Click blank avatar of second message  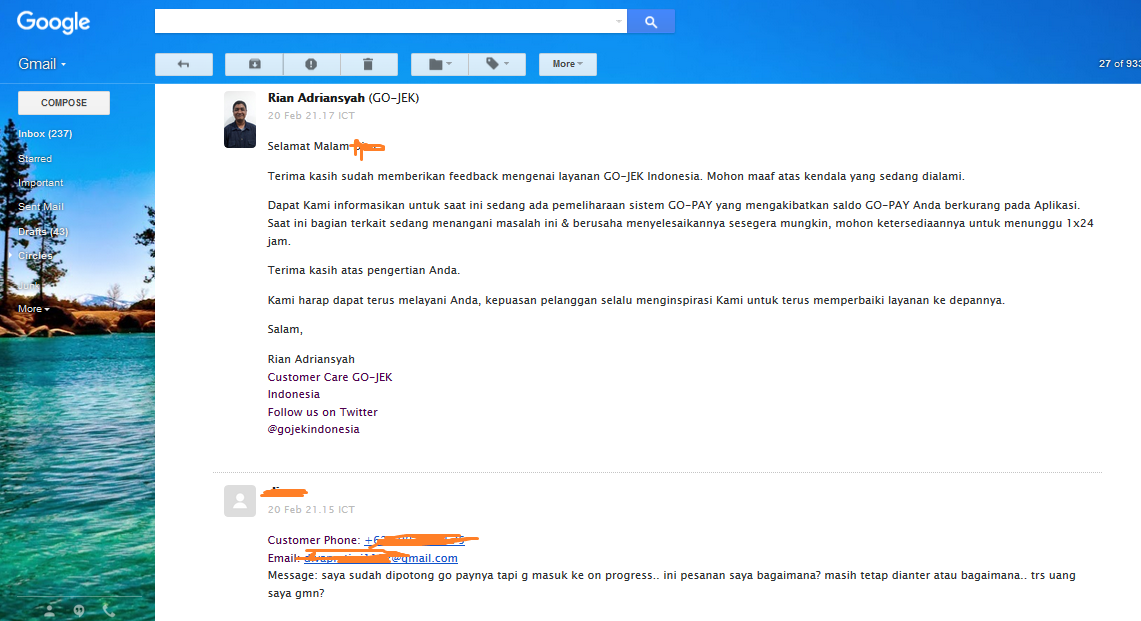coord(240,501)
